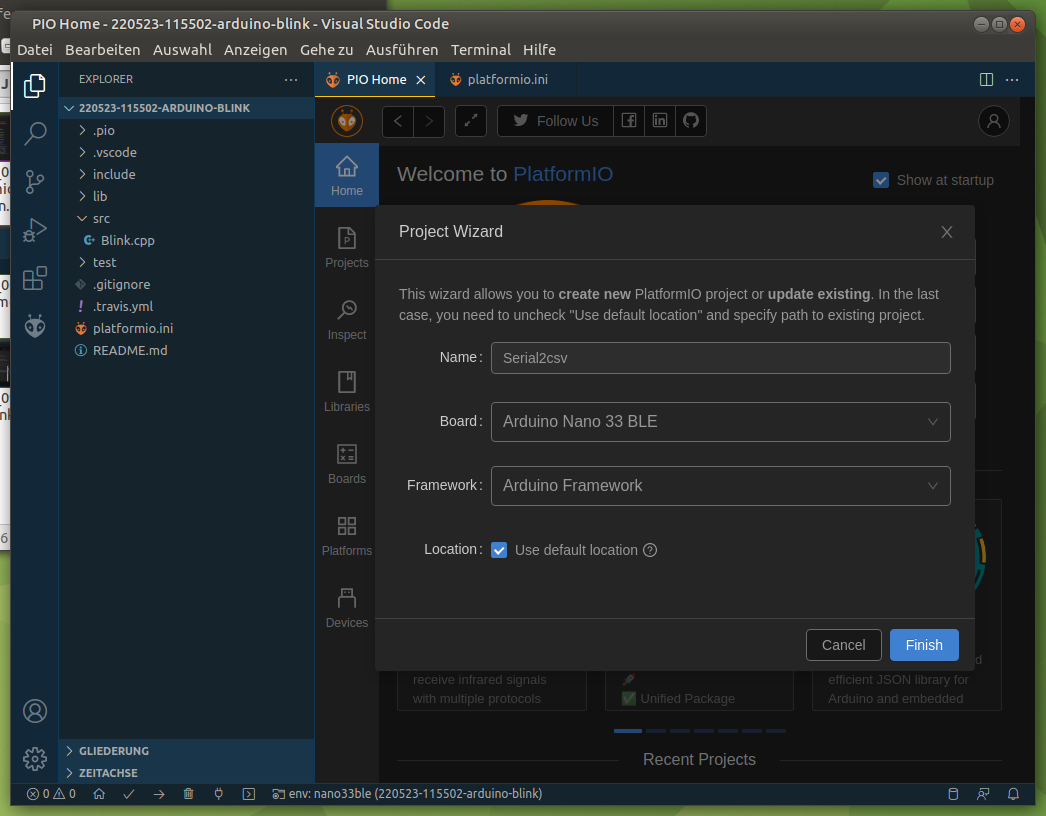
Task: Expand the include folder
Action: pos(187,174)
